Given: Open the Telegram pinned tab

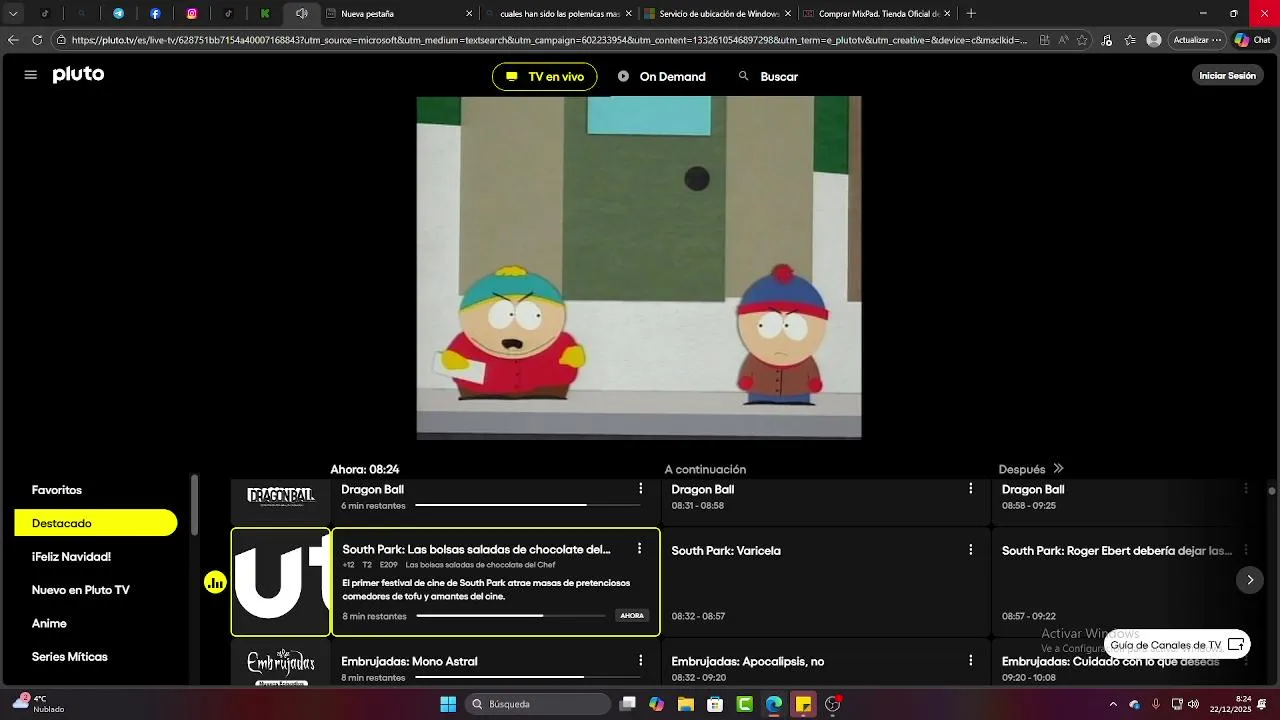Looking at the screenshot, I should [118, 14].
